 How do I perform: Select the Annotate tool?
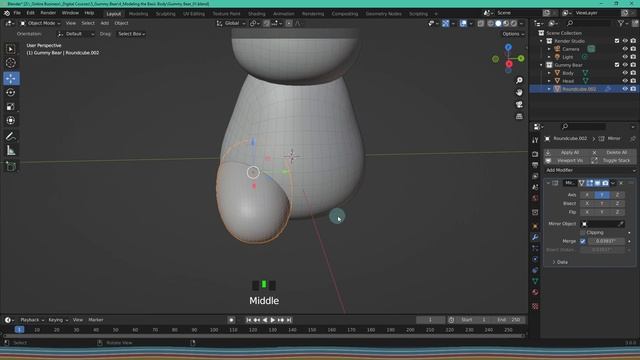11,136
